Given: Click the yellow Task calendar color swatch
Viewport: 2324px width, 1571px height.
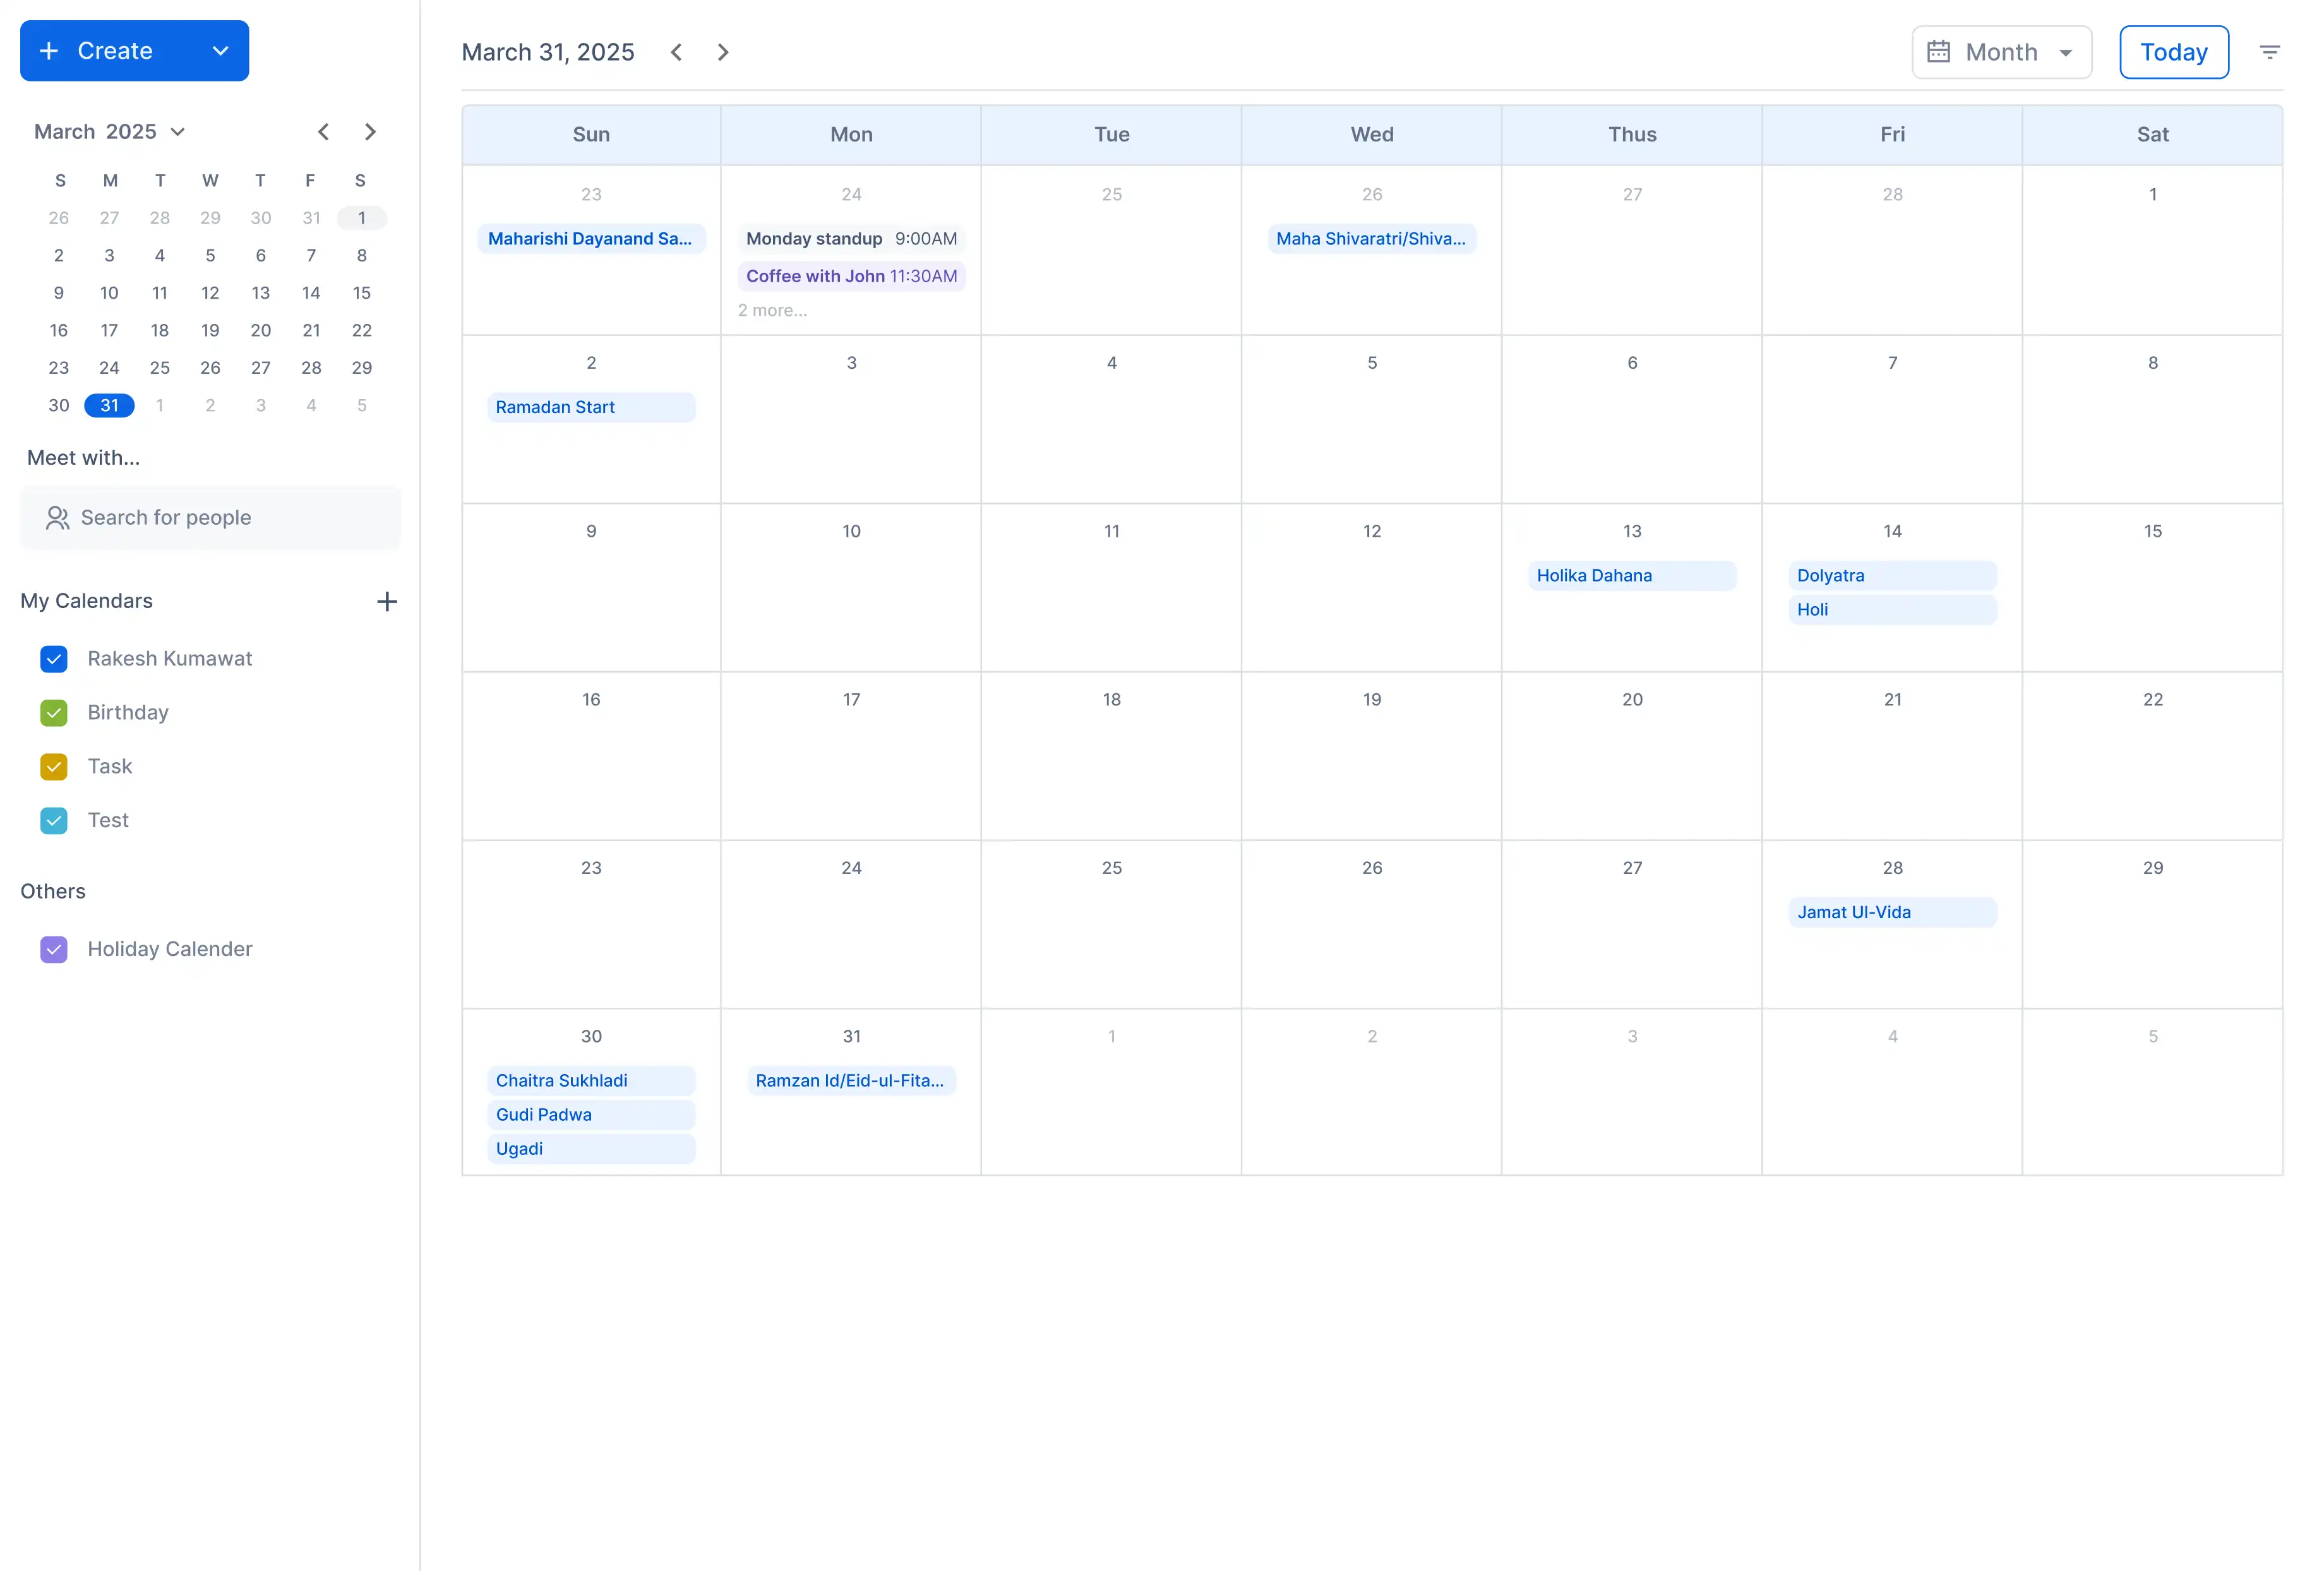Looking at the screenshot, I should [x=54, y=766].
